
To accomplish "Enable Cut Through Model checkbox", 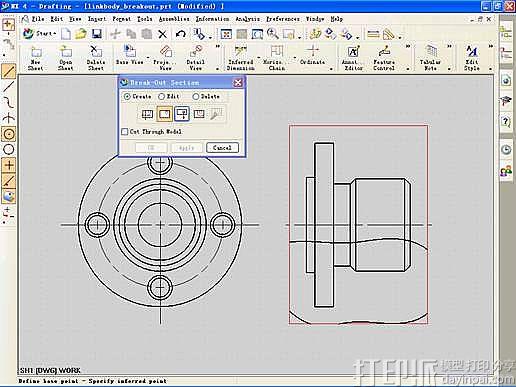I will (x=125, y=132).
